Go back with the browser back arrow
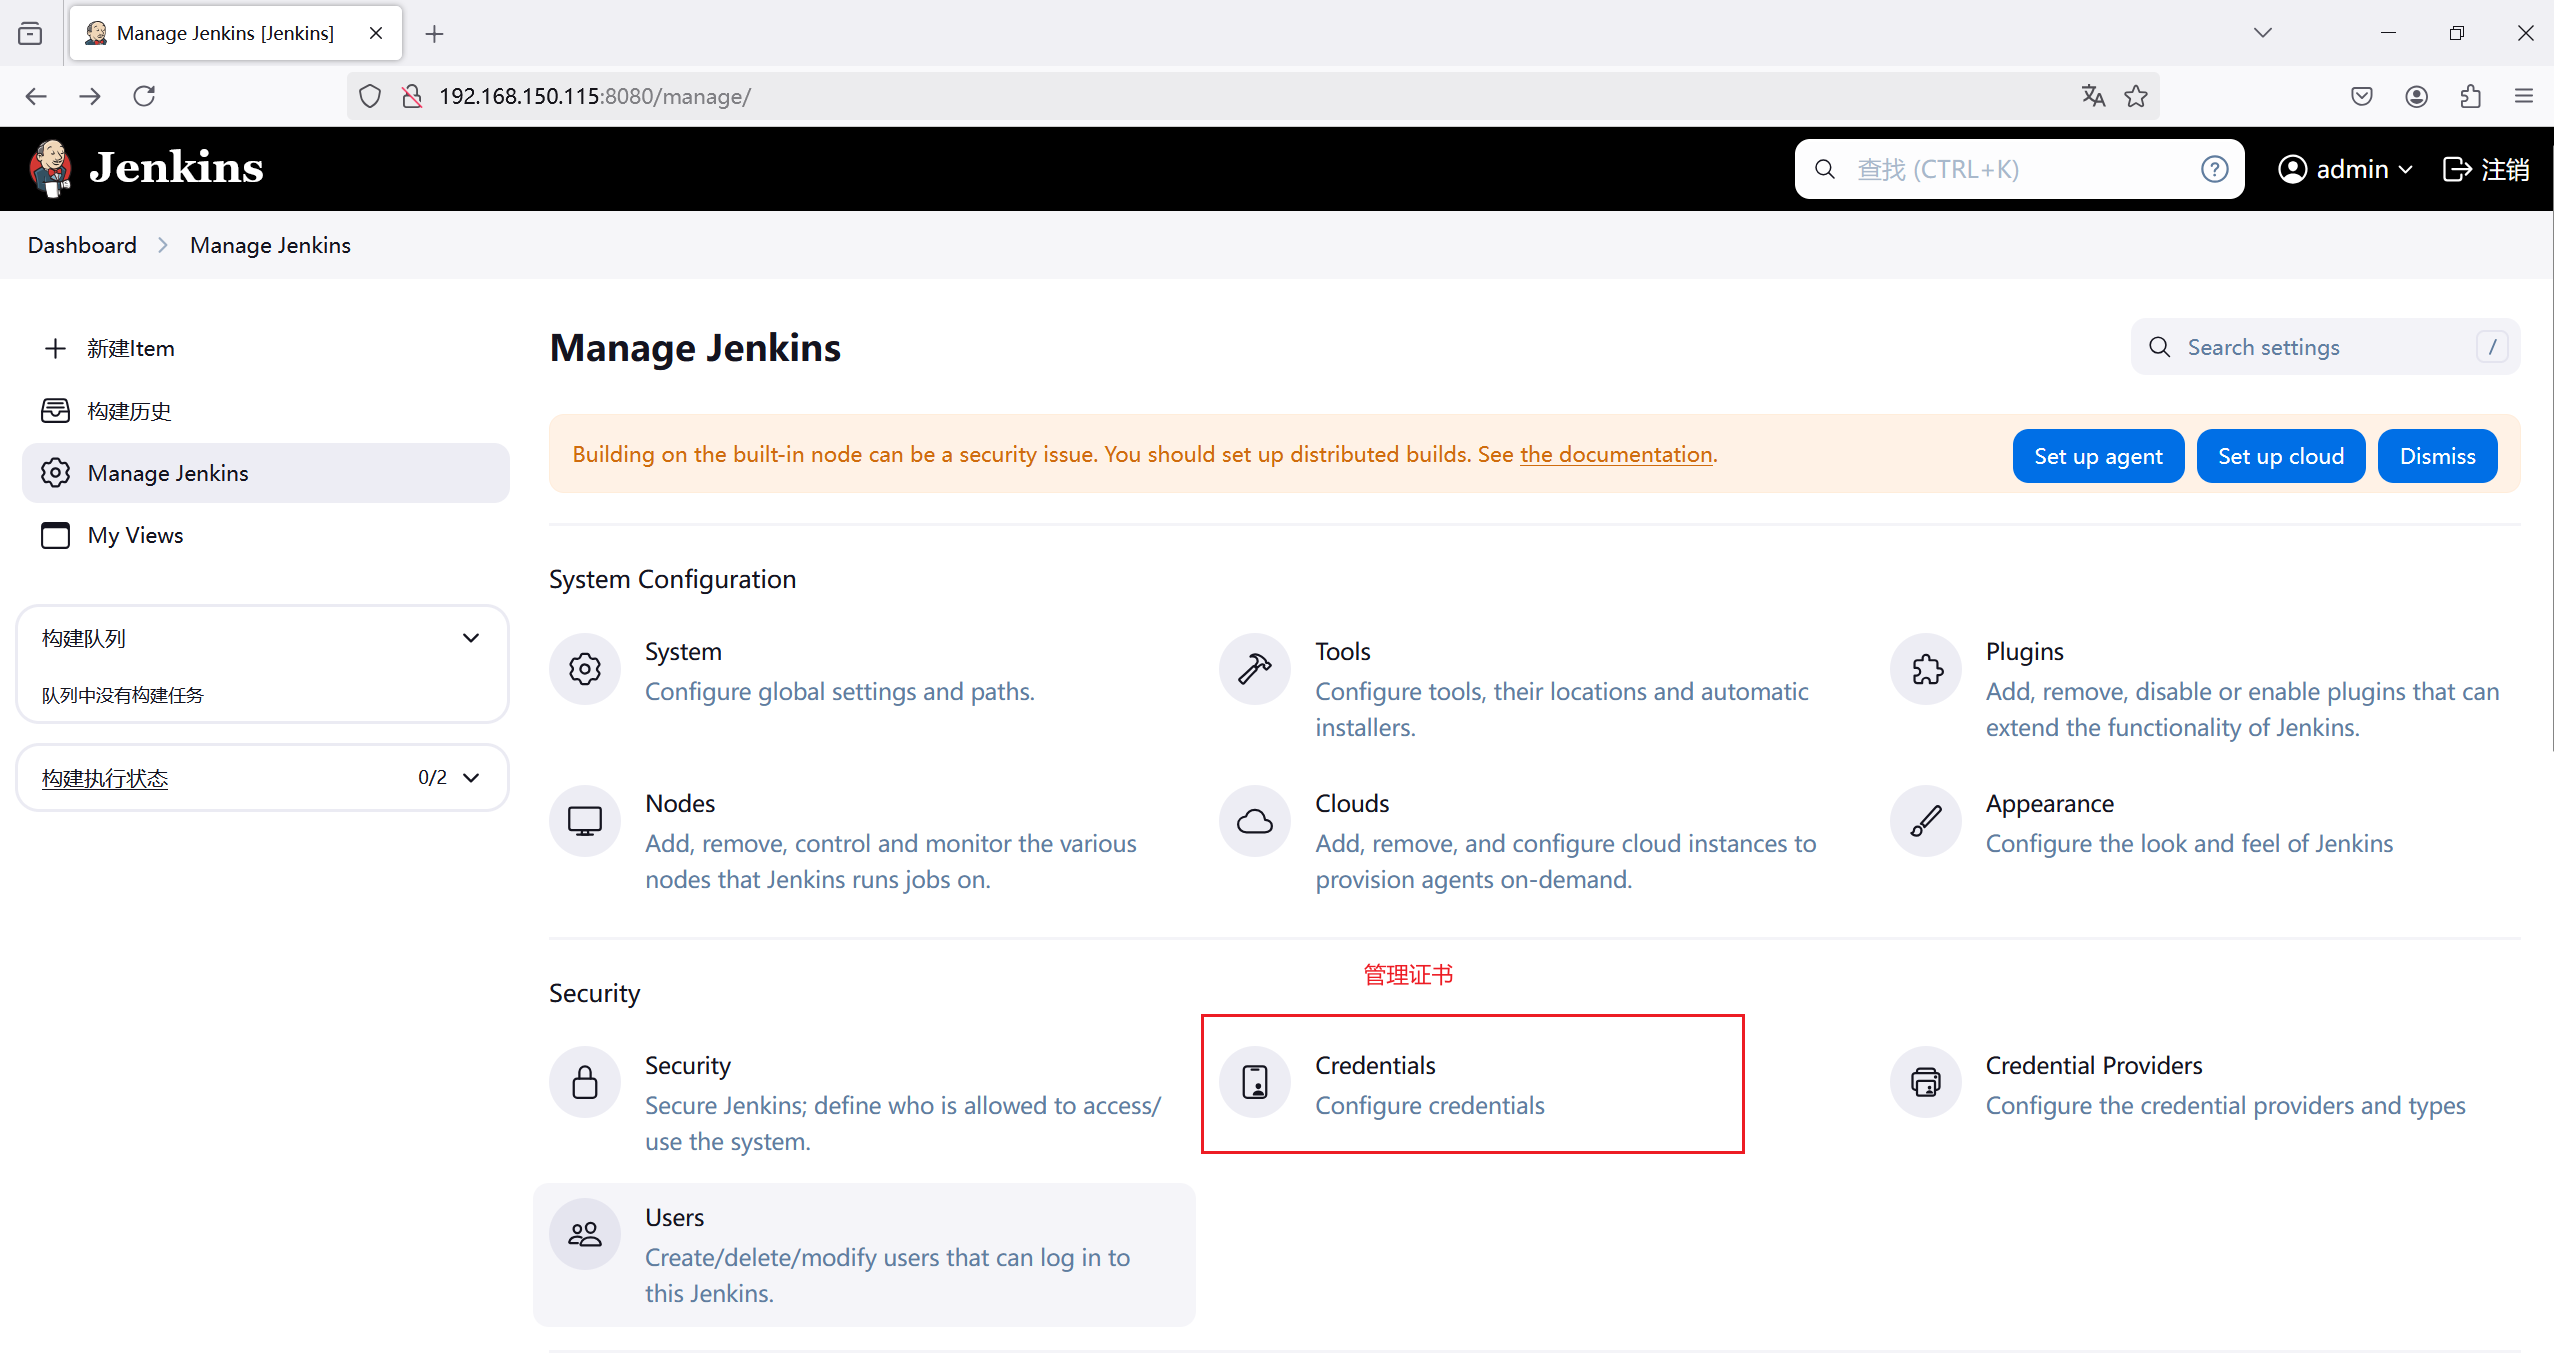Image resolution: width=2554 pixels, height=1368 pixels. click(36, 96)
